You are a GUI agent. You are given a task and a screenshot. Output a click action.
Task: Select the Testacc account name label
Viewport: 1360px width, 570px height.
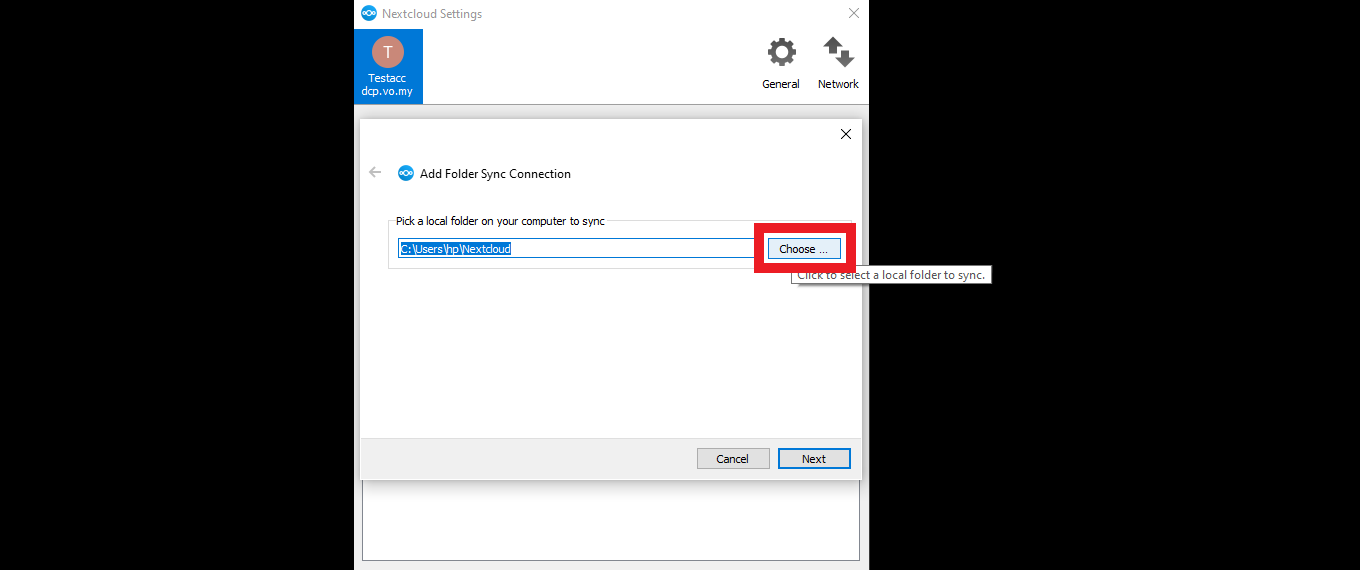click(387, 78)
